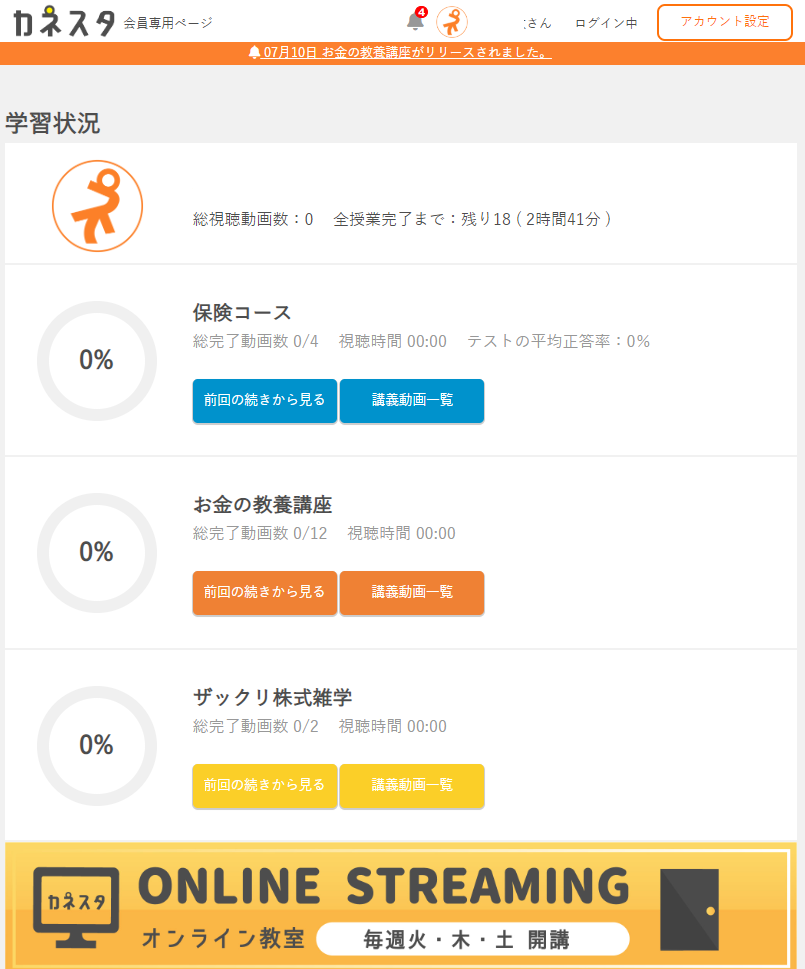805x969 pixels.
Task: Click the red notification count badge
Action: (422, 12)
